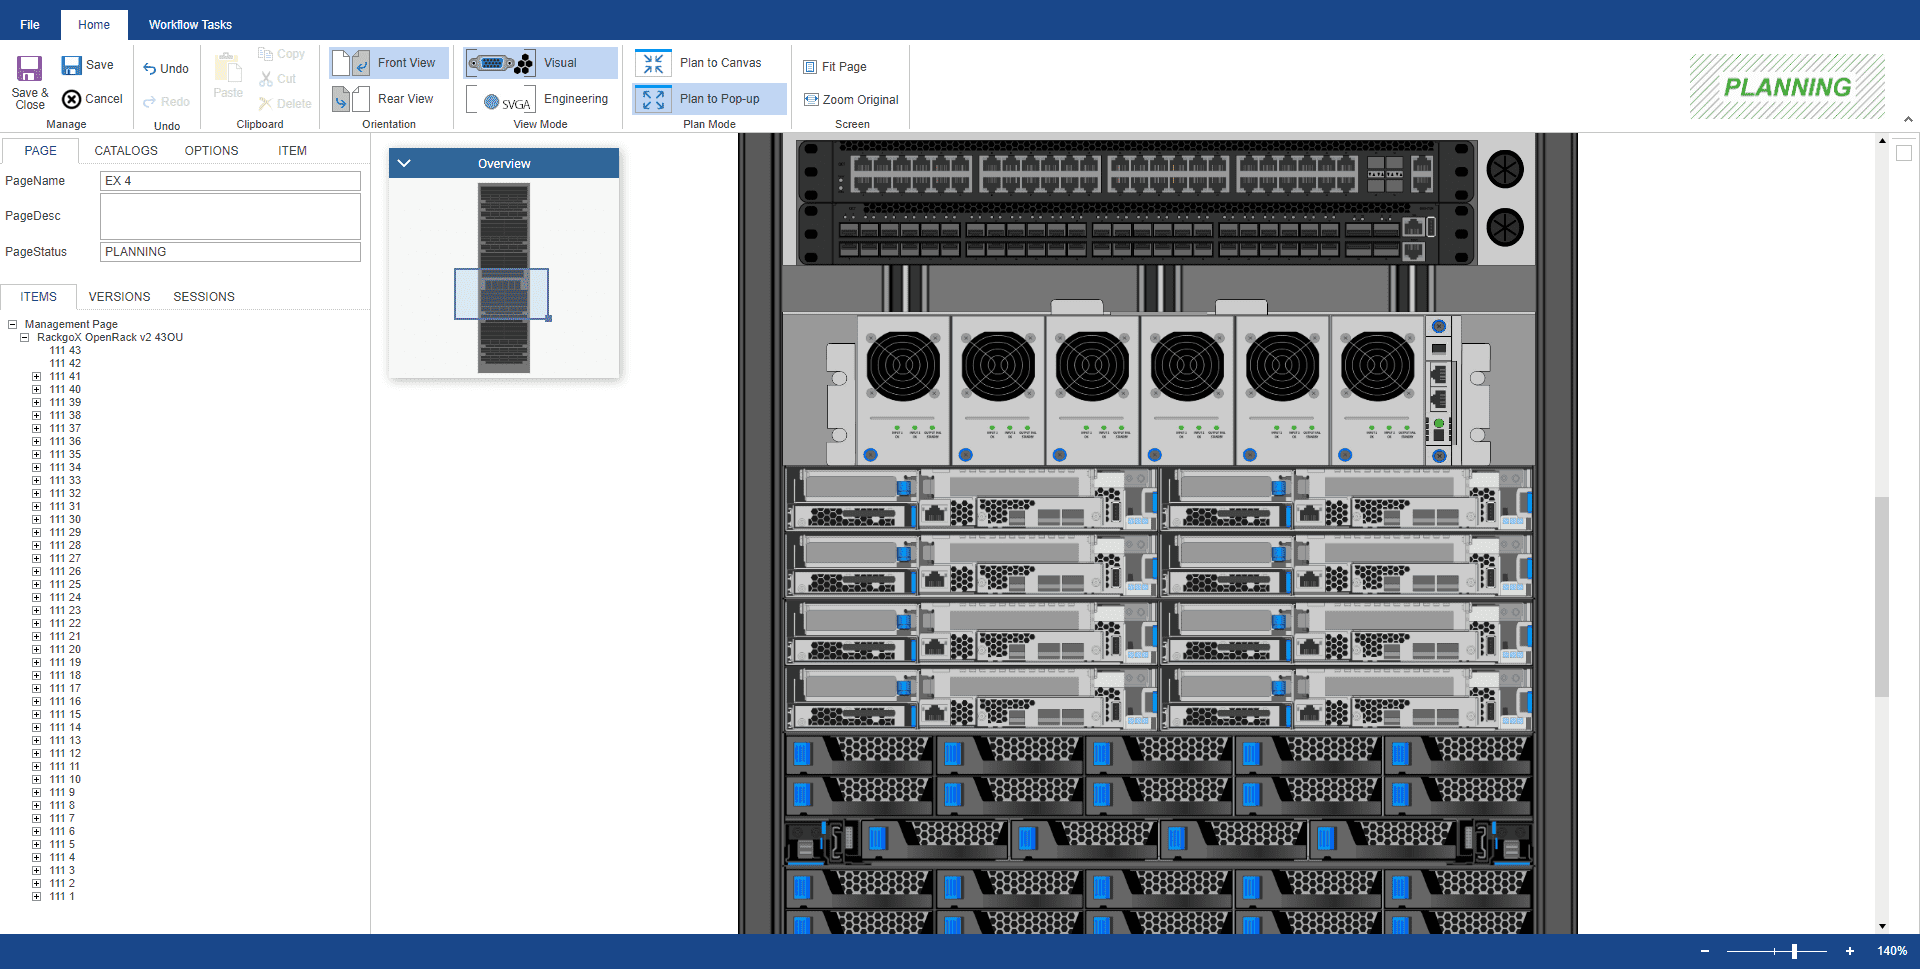This screenshot has height=969, width=1920.
Task: Click the PageName input field
Action: coord(230,181)
